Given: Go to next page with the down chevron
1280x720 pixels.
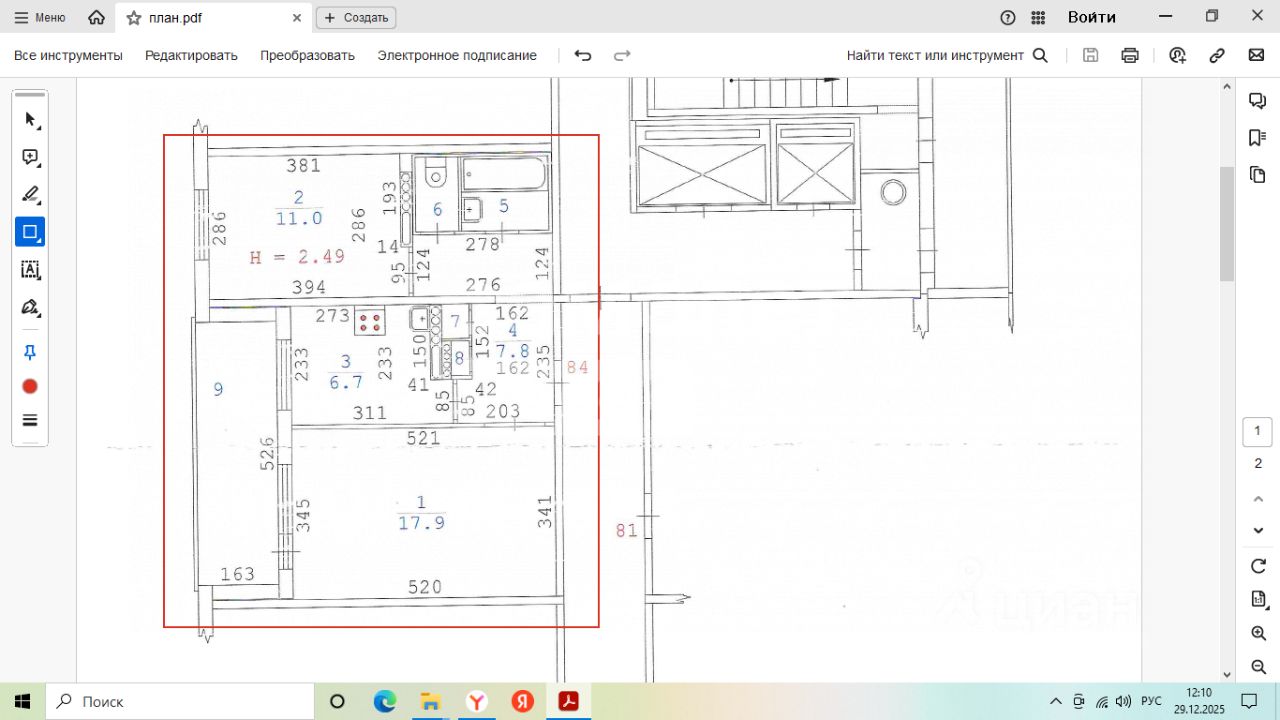Looking at the screenshot, I should point(1258,530).
